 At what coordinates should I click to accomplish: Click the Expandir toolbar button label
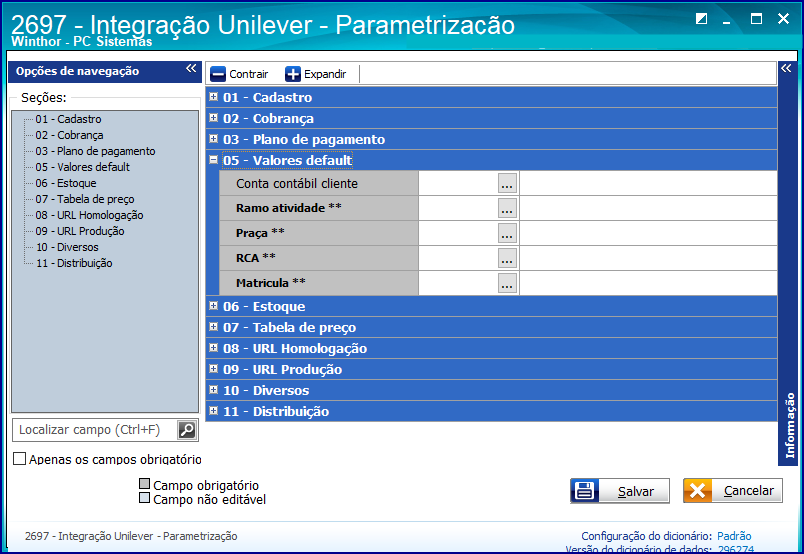click(325, 74)
